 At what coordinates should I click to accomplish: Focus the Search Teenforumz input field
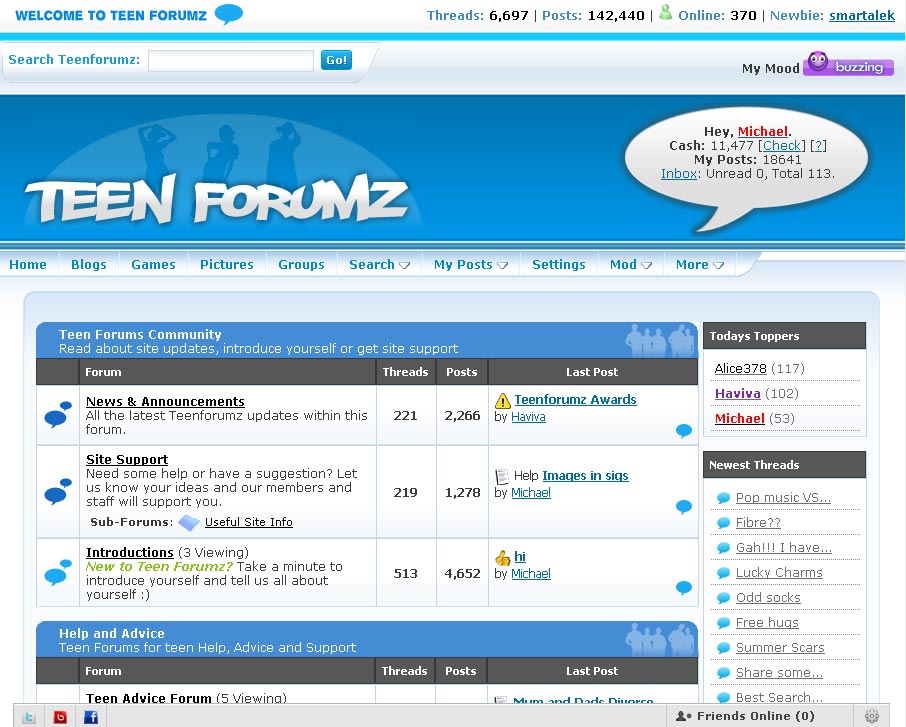point(231,61)
